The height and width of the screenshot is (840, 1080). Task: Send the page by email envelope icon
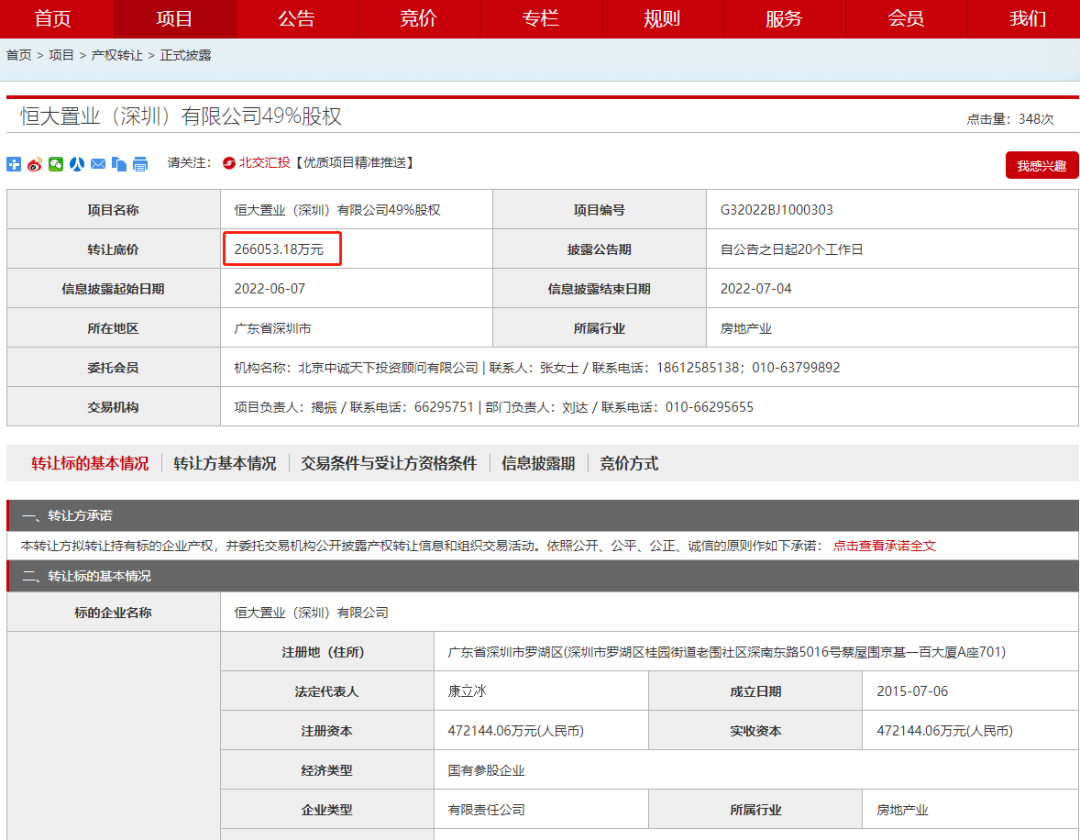click(x=97, y=164)
